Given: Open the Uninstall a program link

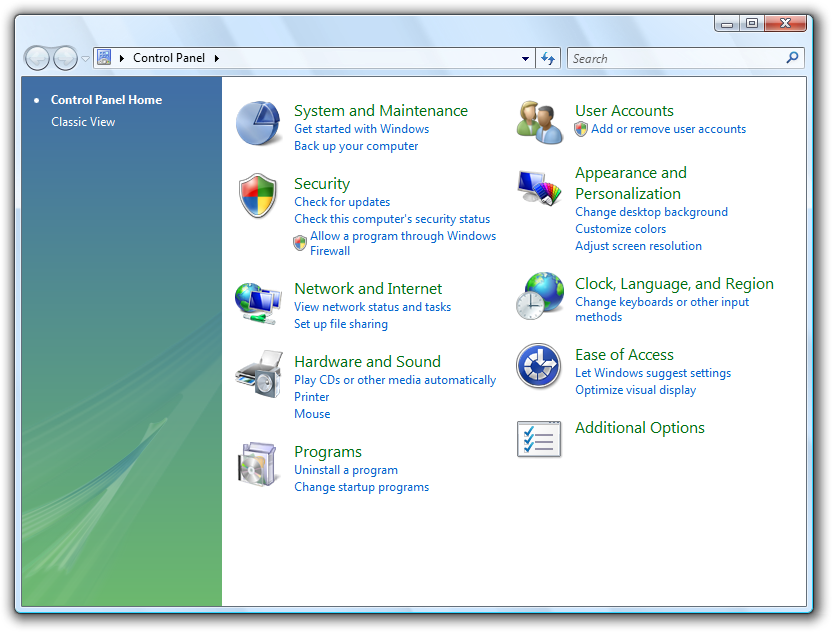Looking at the screenshot, I should [346, 470].
